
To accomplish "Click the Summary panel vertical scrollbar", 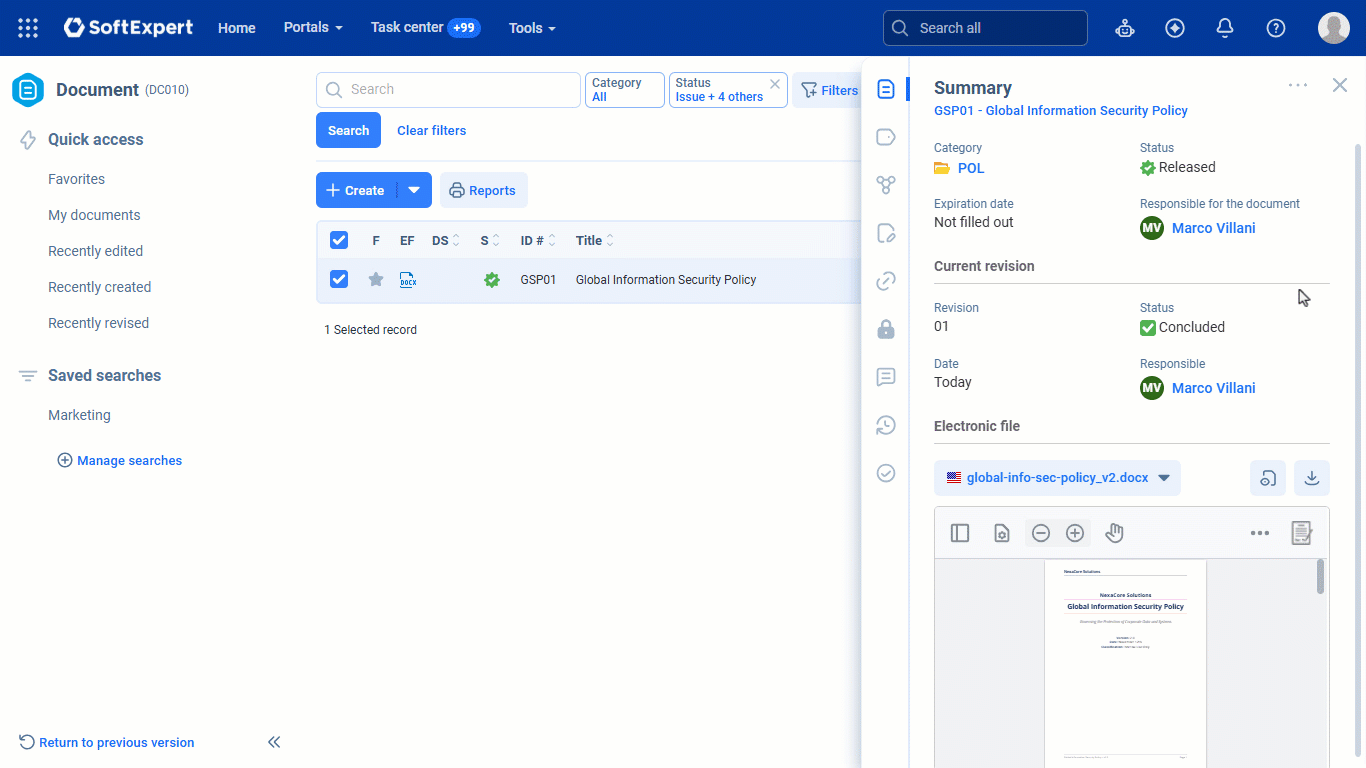I will 1358,450.
